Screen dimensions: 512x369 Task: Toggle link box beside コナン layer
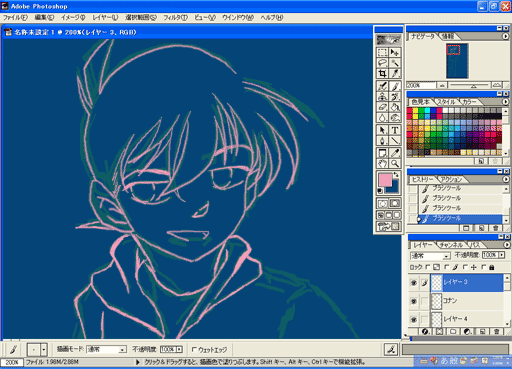coord(424,301)
